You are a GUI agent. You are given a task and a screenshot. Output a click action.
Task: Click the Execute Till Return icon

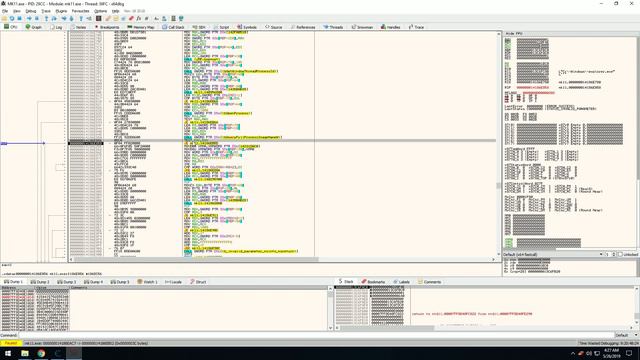click(x=81, y=18)
